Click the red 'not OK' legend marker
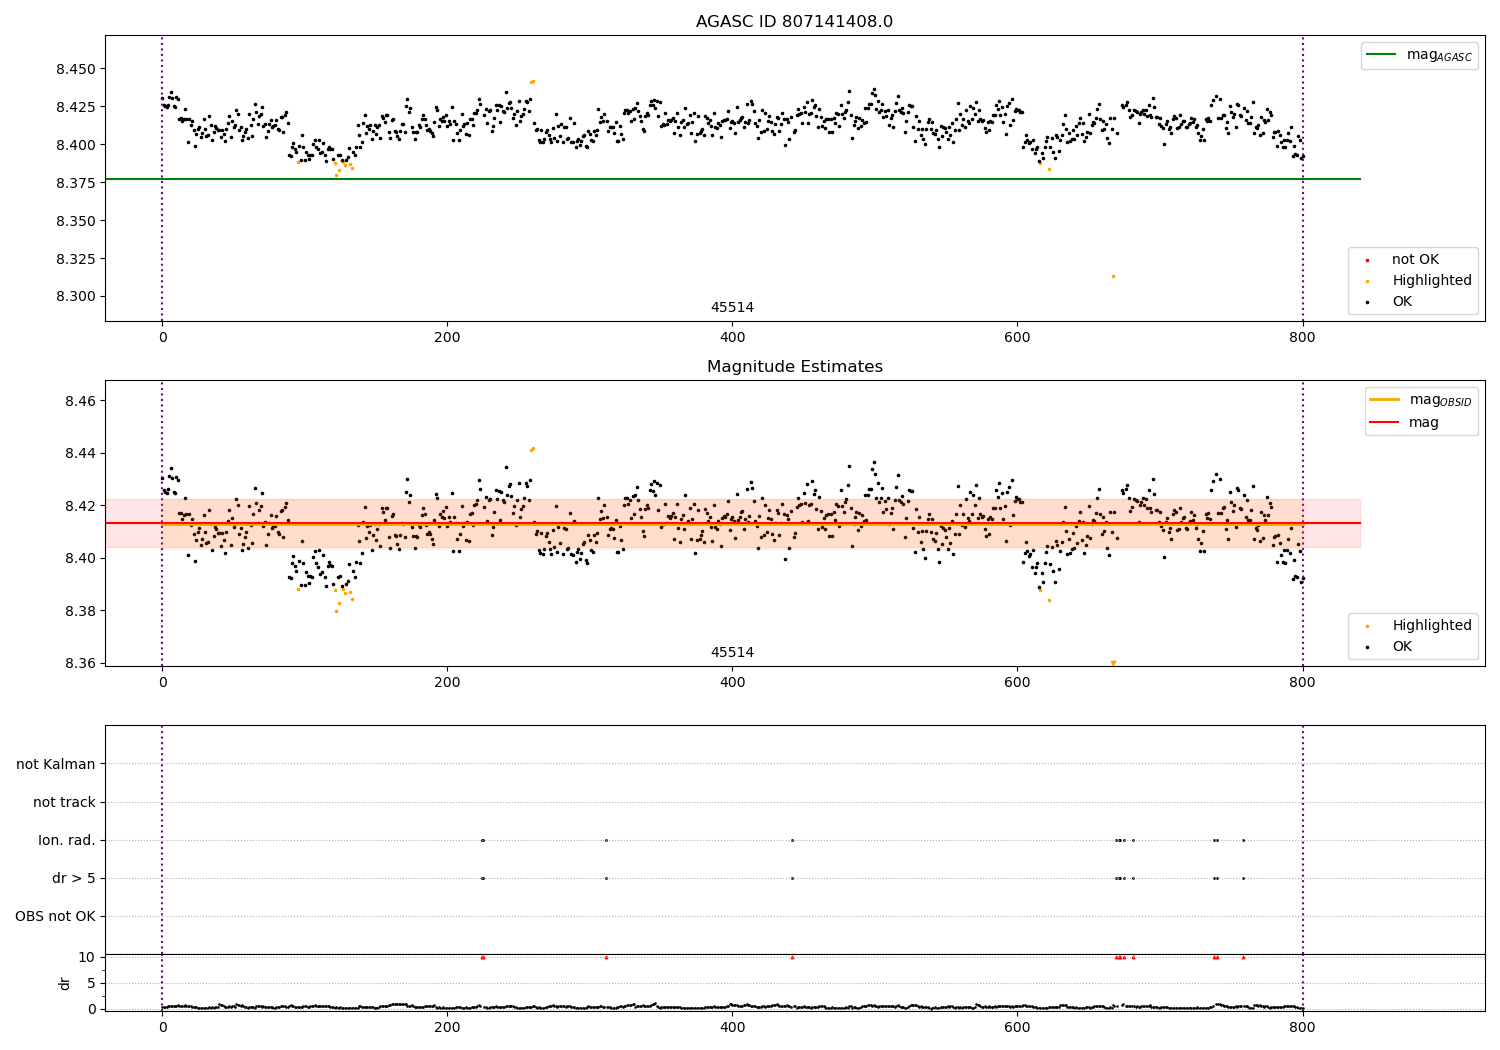1500x1050 pixels. coord(1368,260)
